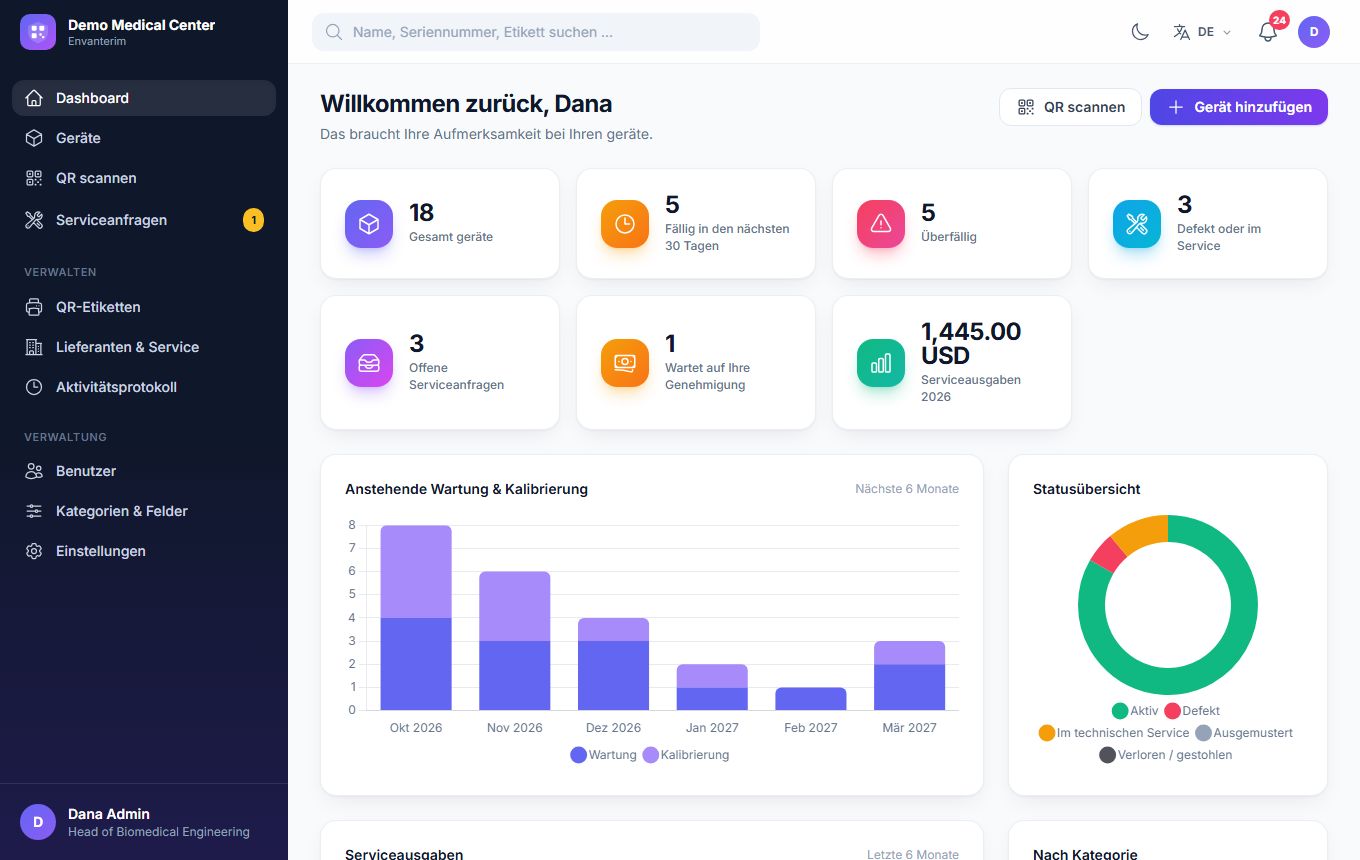This screenshot has width=1360, height=860.
Task: Open the Geräte sidebar item
Action: [144, 138]
